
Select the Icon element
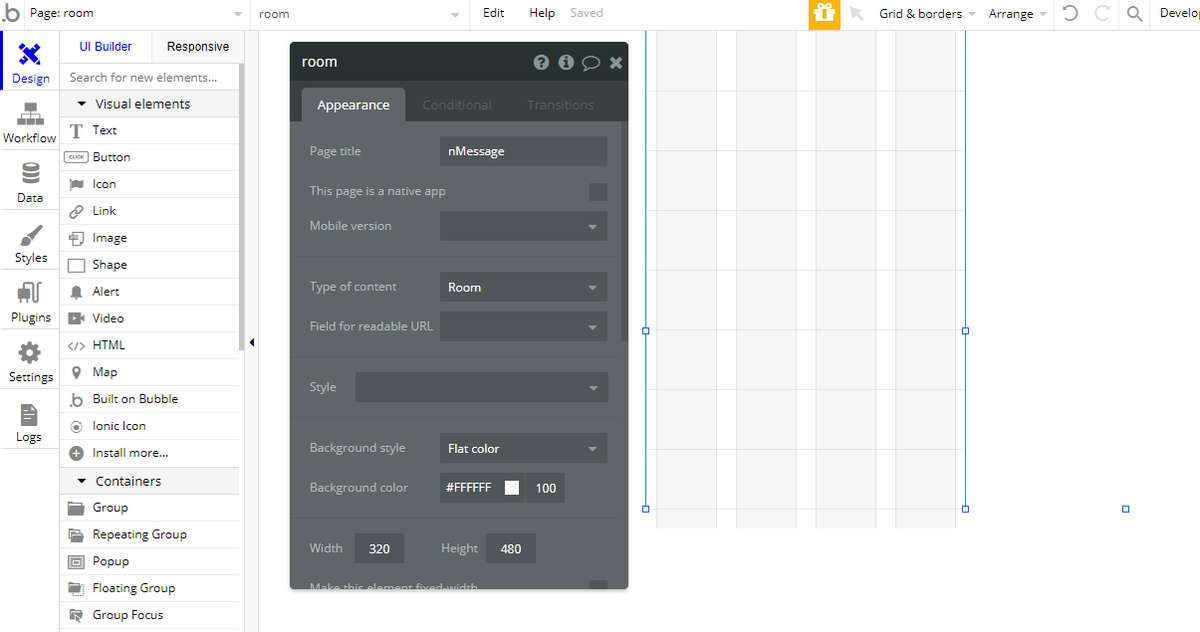point(150,184)
